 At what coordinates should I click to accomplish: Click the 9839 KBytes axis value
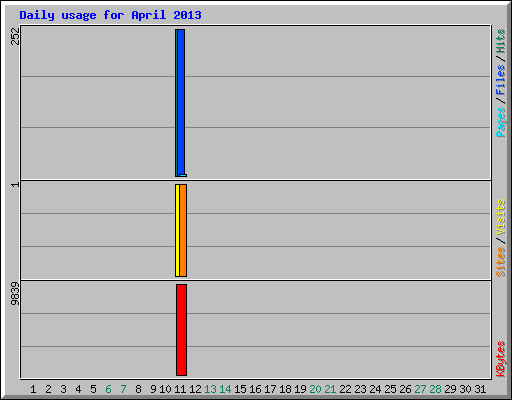pyautogui.click(x=15, y=294)
